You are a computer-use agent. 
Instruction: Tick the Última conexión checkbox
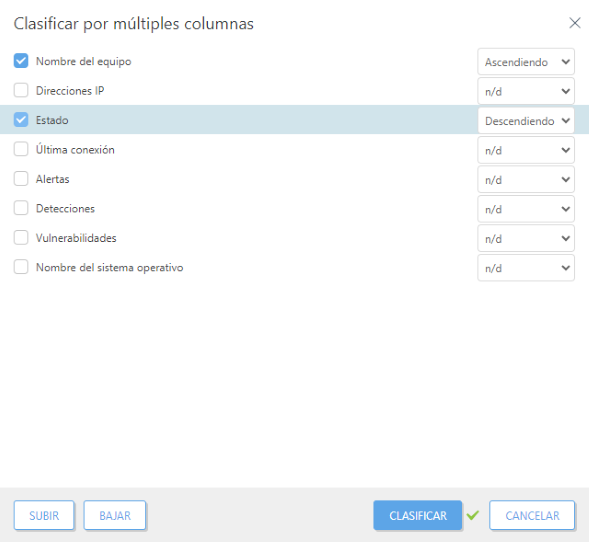pyautogui.click(x=21, y=149)
